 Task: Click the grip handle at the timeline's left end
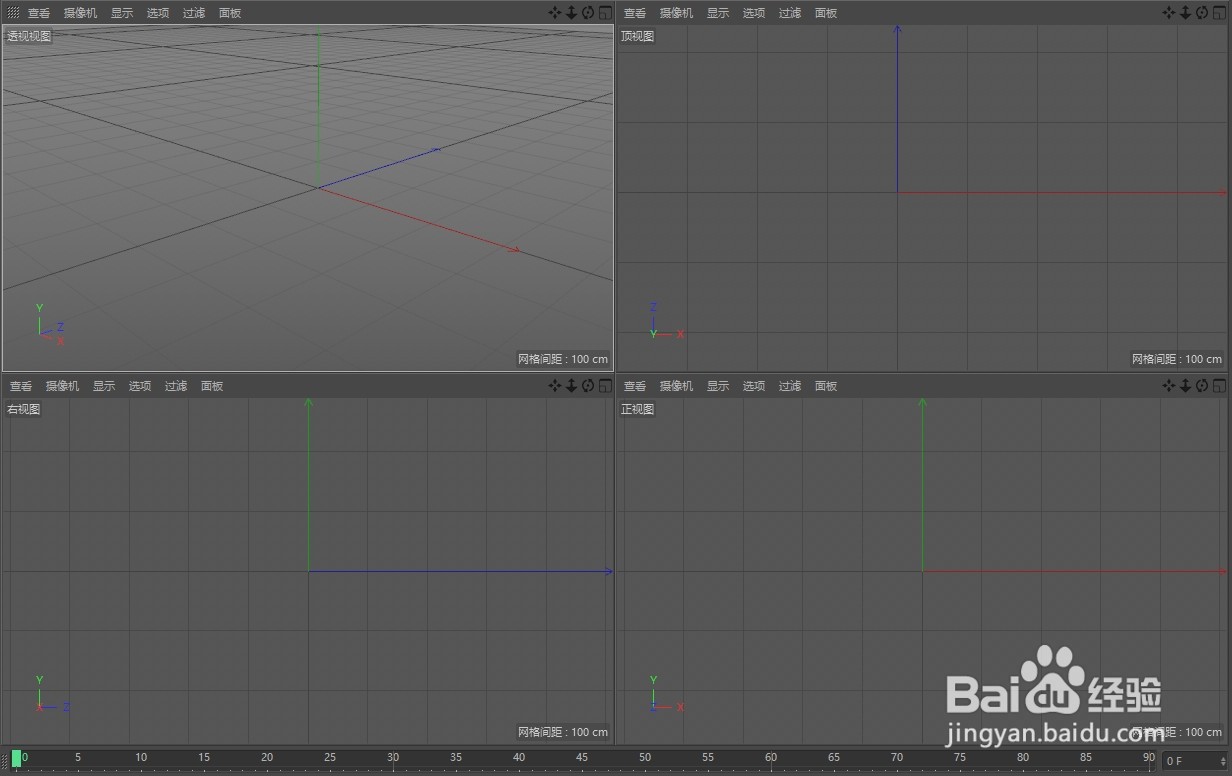tap(5, 761)
